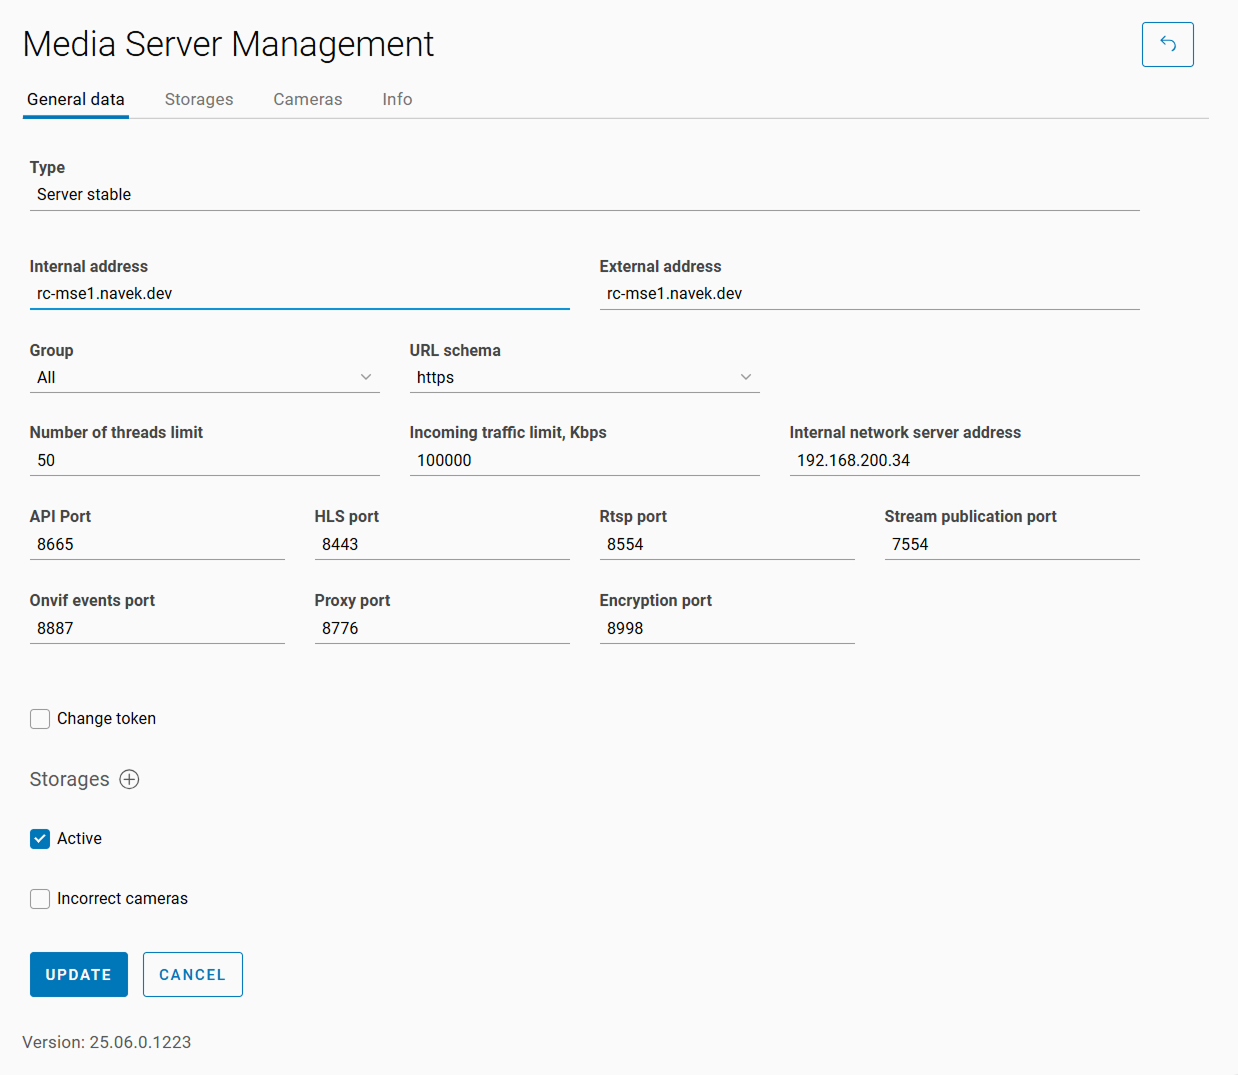Image resolution: width=1238 pixels, height=1075 pixels.
Task: Uncheck the Active checkbox
Action: [x=40, y=839]
